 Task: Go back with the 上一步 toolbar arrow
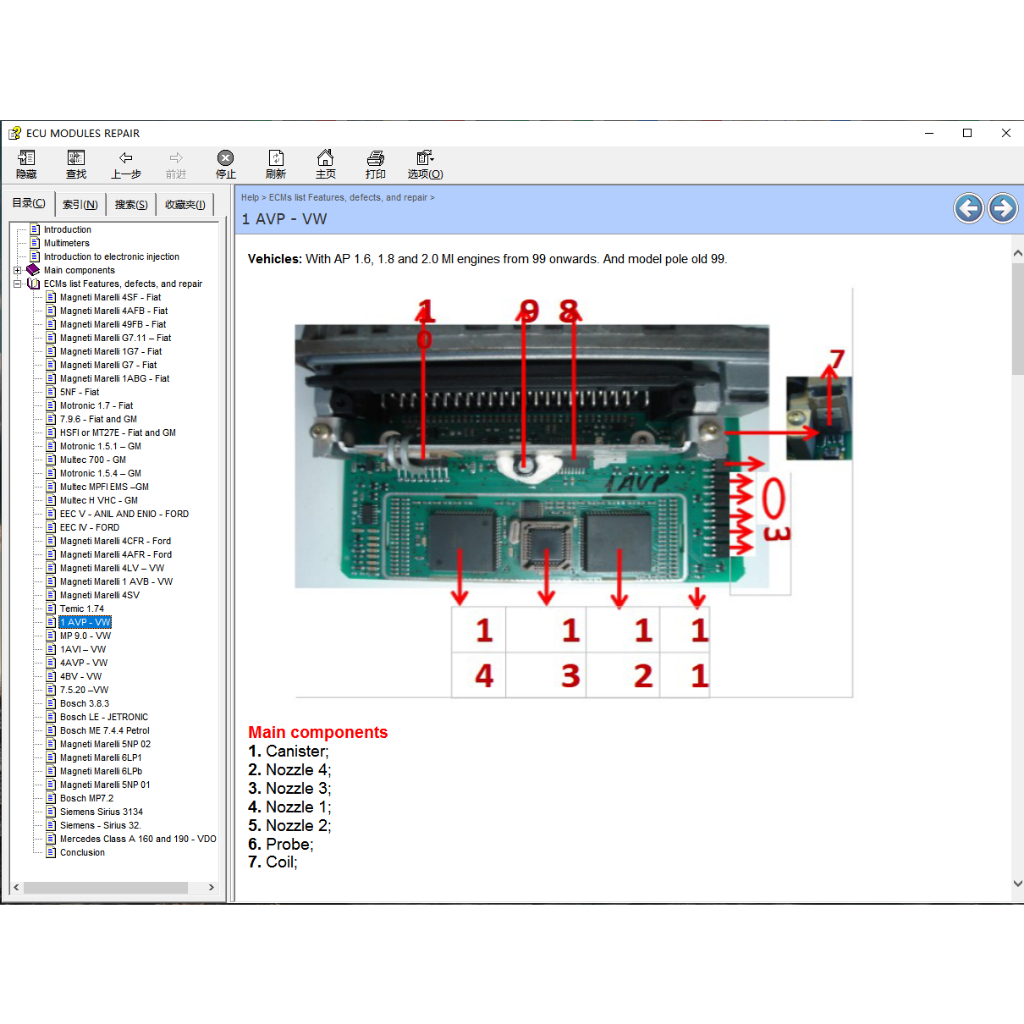(126, 164)
